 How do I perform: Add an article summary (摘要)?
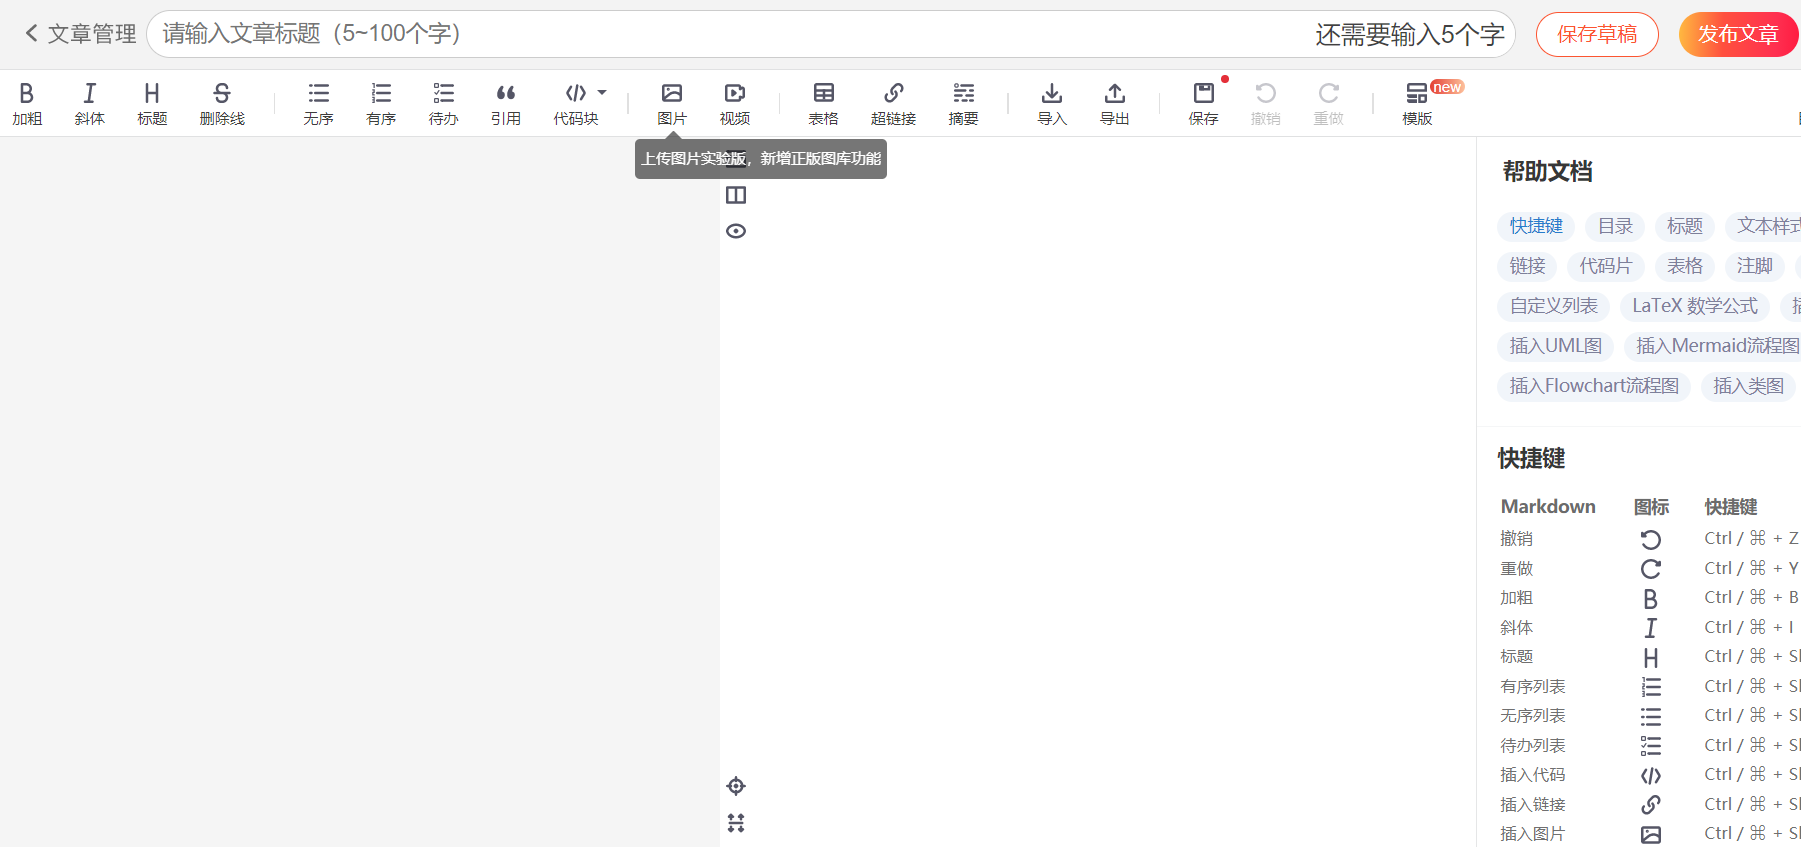964,104
